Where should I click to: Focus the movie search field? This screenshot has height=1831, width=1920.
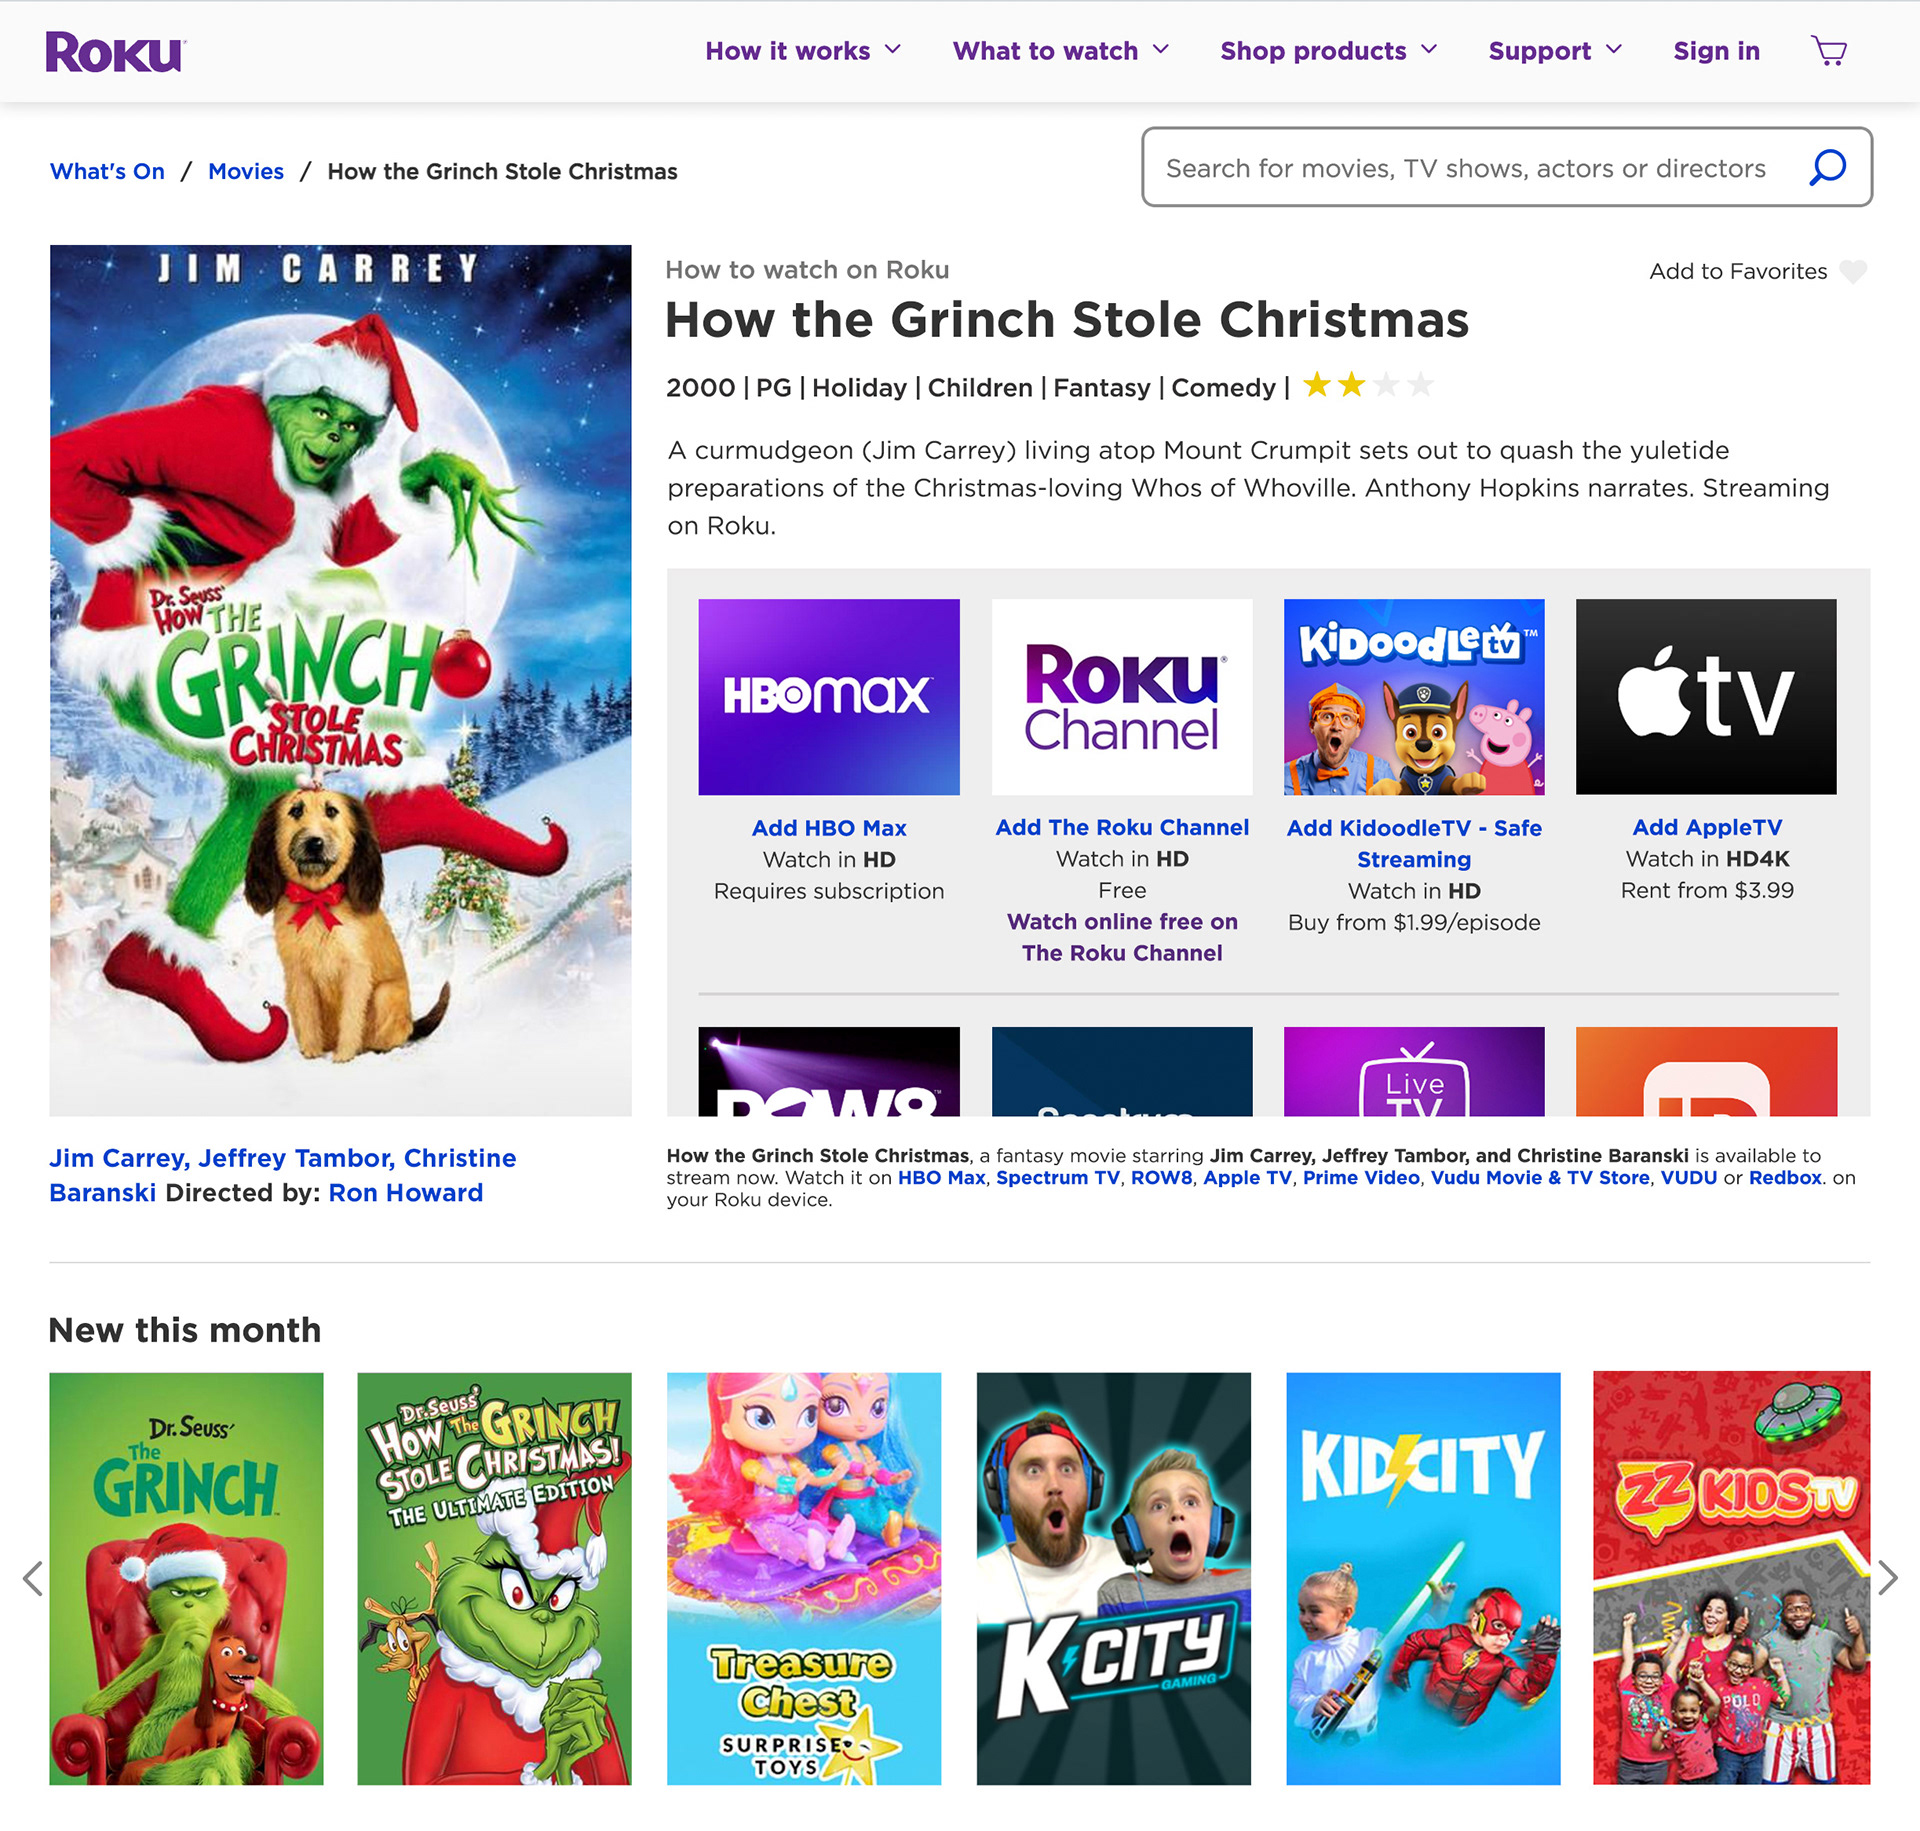tap(1507, 167)
